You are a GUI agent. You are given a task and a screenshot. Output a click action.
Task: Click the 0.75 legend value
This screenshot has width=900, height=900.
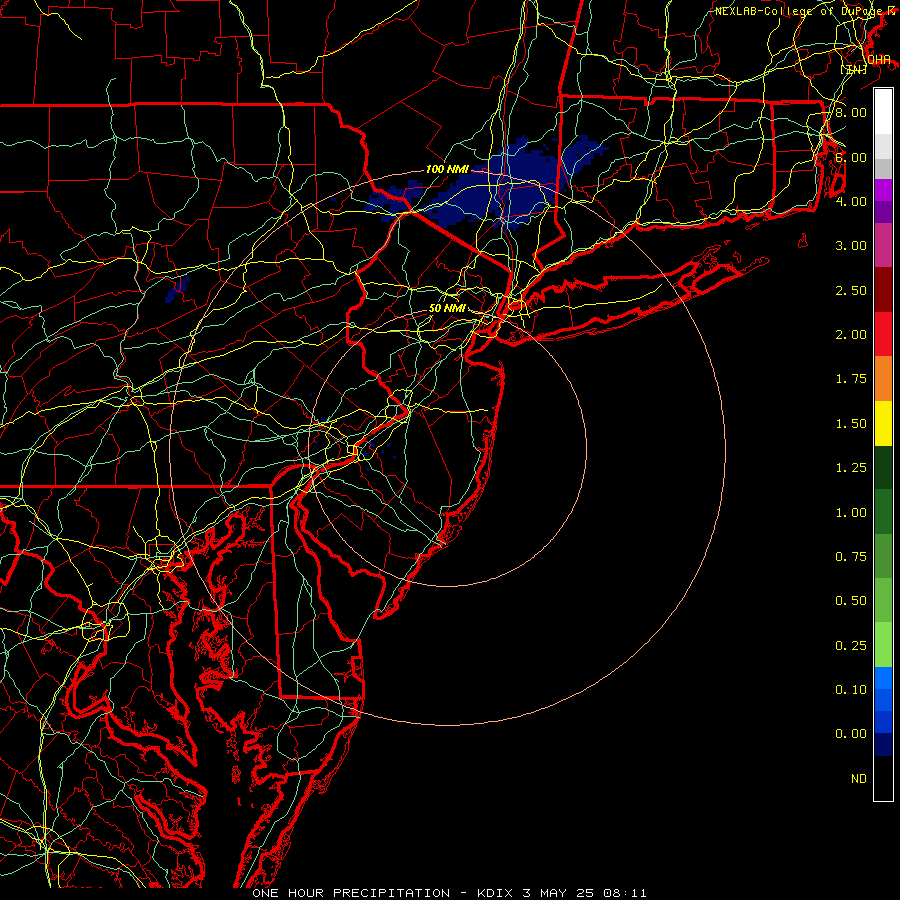tap(851, 557)
